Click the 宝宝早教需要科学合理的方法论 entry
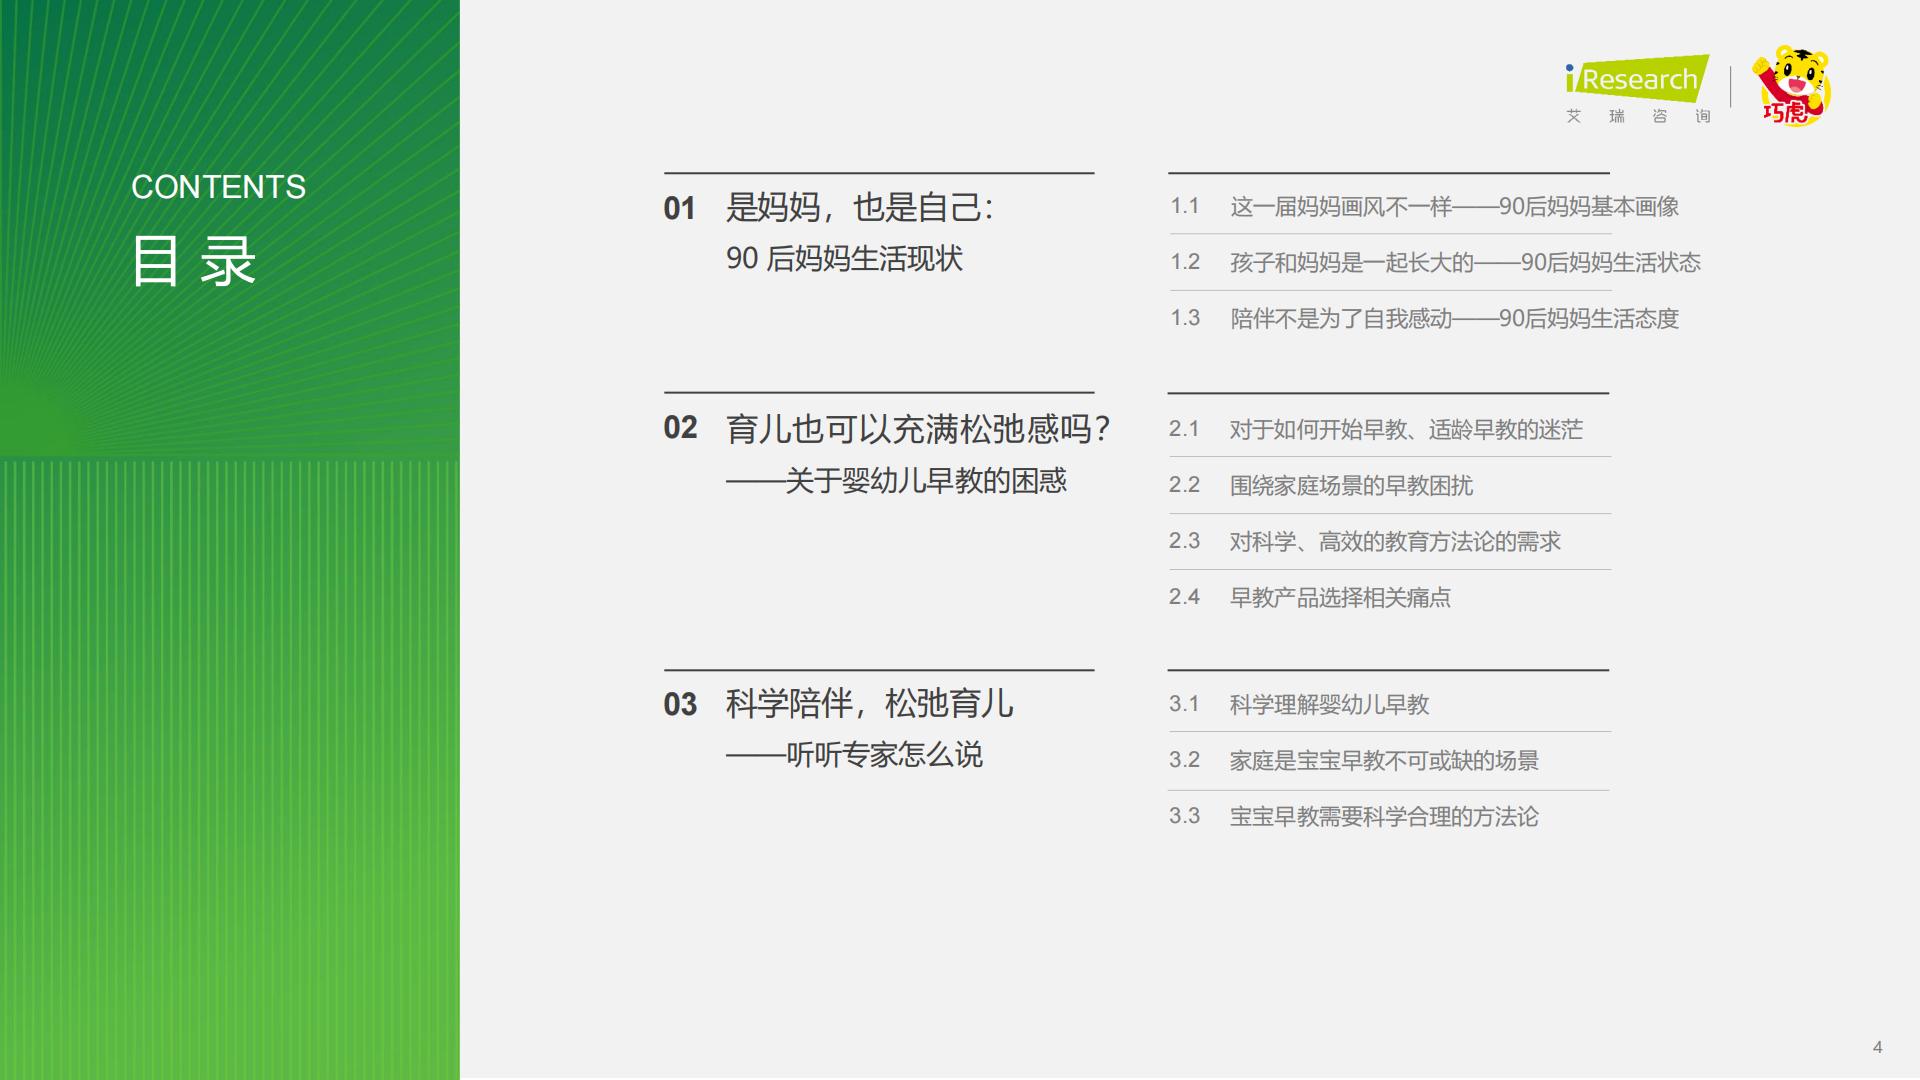1920x1080 pixels. [1384, 817]
